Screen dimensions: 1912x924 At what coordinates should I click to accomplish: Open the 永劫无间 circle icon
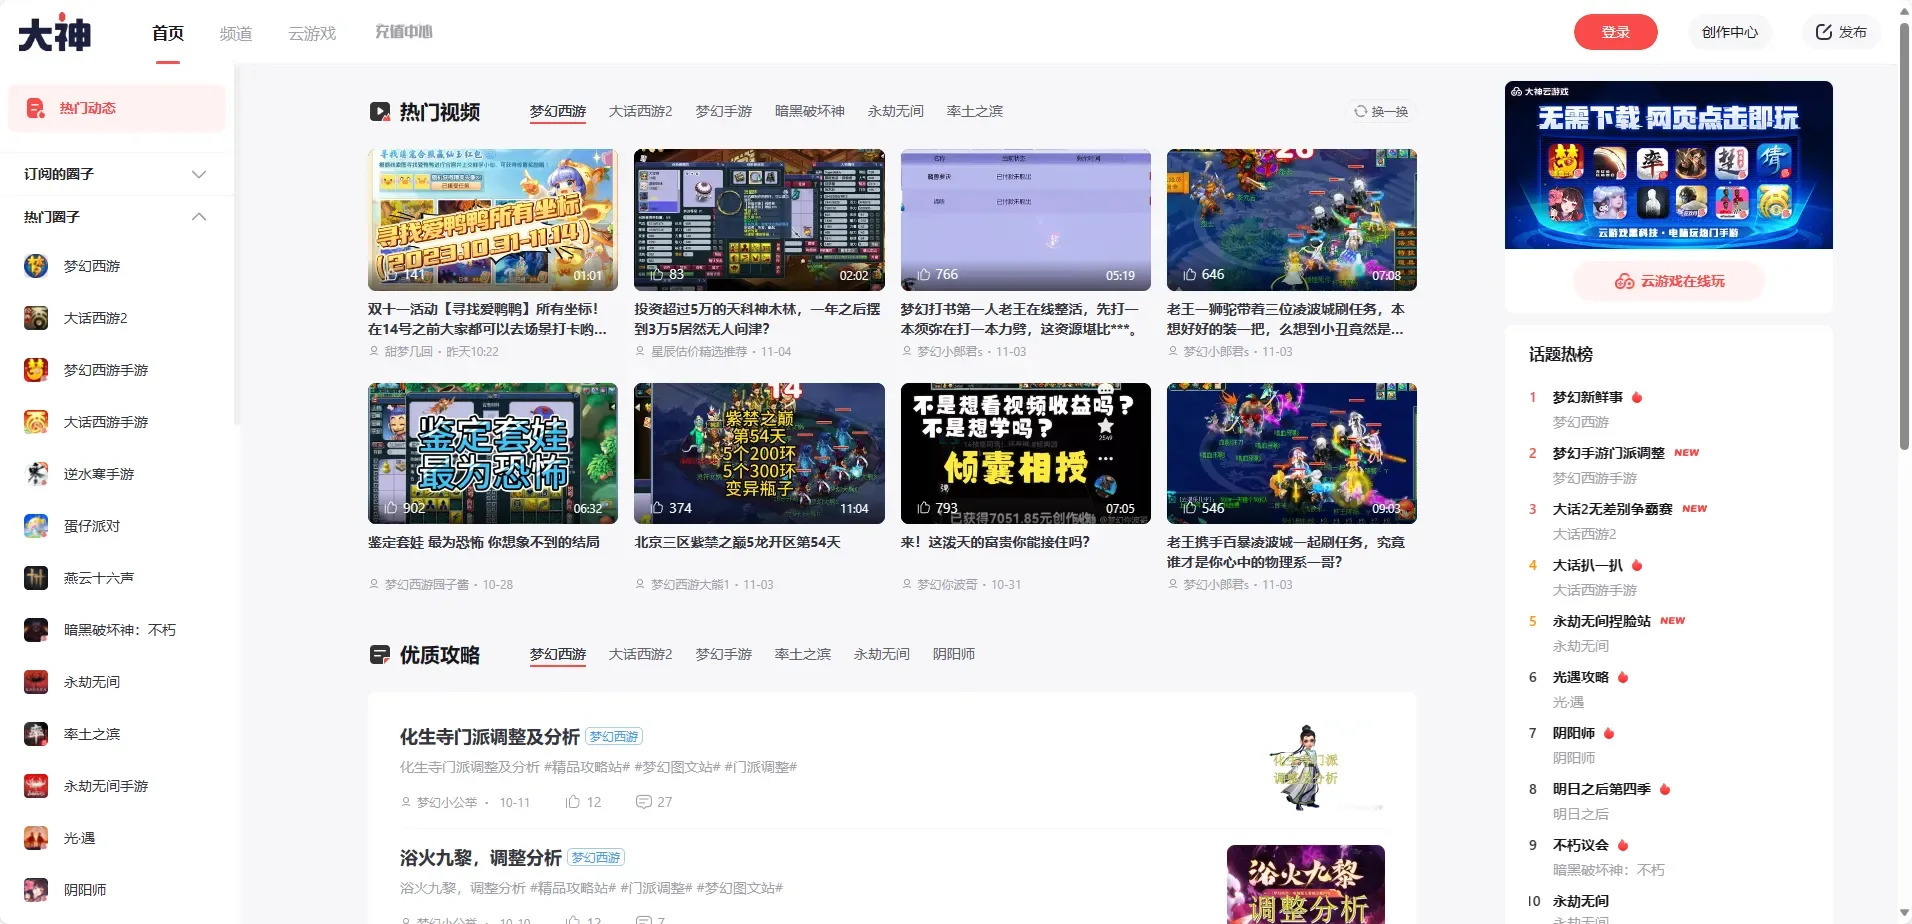tap(36, 682)
